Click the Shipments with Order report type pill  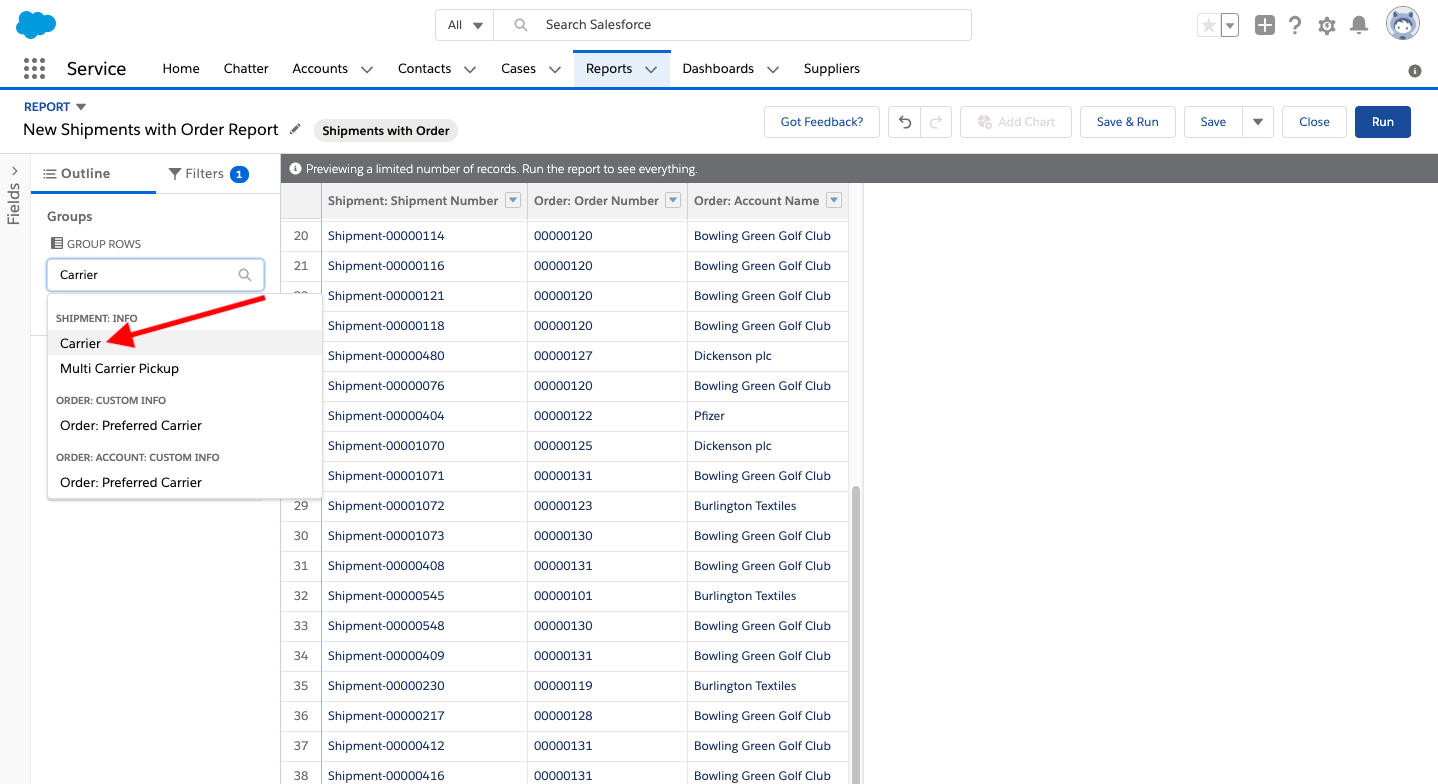click(x=386, y=130)
